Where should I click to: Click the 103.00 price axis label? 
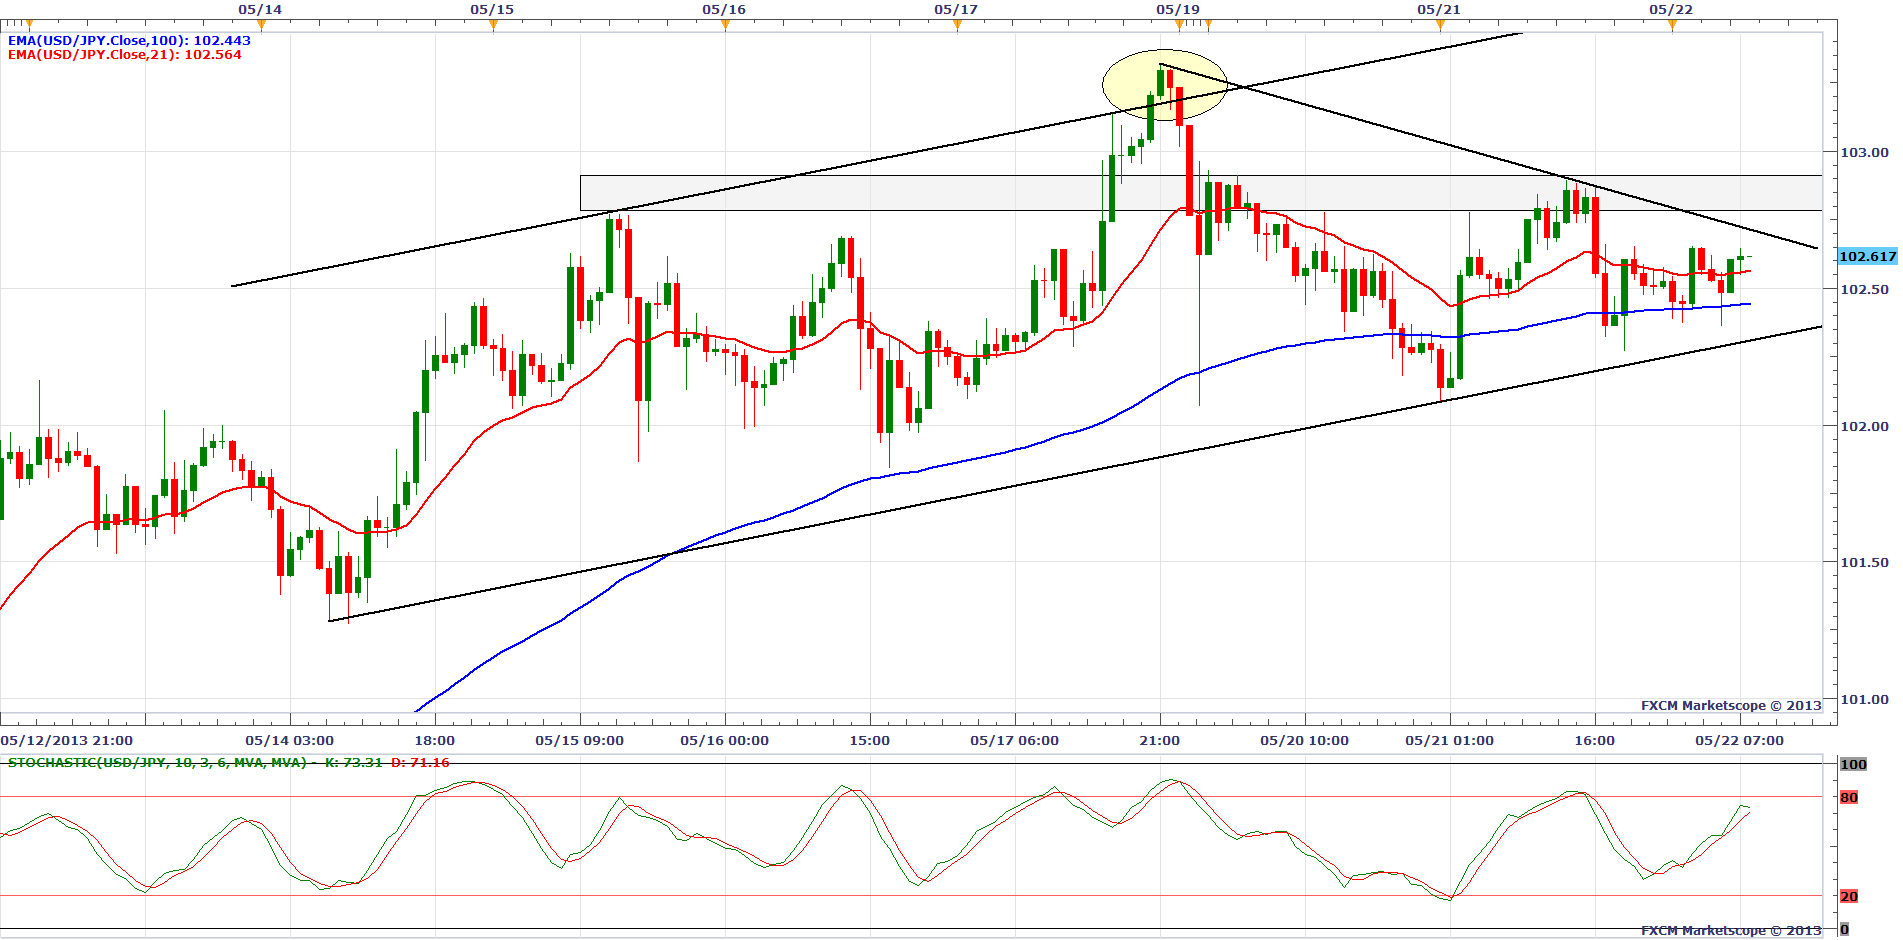pyautogui.click(x=1865, y=153)
